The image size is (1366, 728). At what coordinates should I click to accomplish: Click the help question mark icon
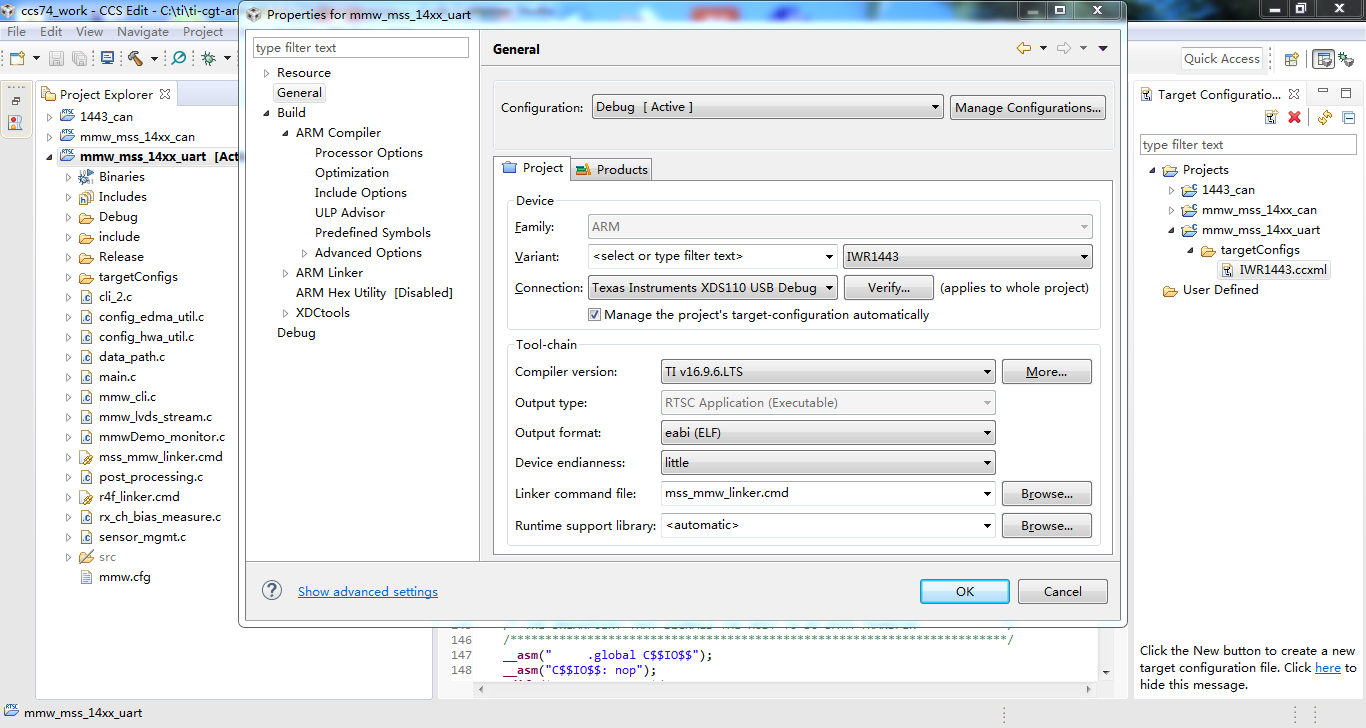point(272,590)
